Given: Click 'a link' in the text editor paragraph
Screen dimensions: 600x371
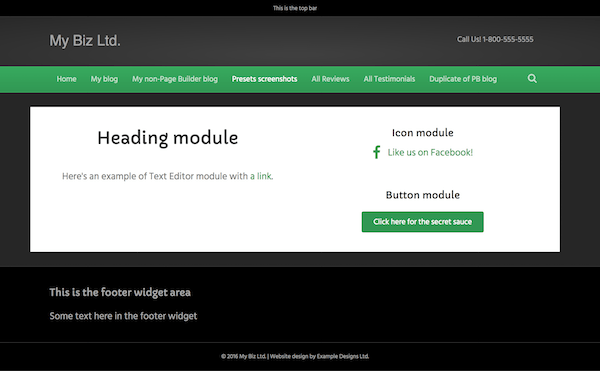Looking at the screenshot, I should 261,176.
